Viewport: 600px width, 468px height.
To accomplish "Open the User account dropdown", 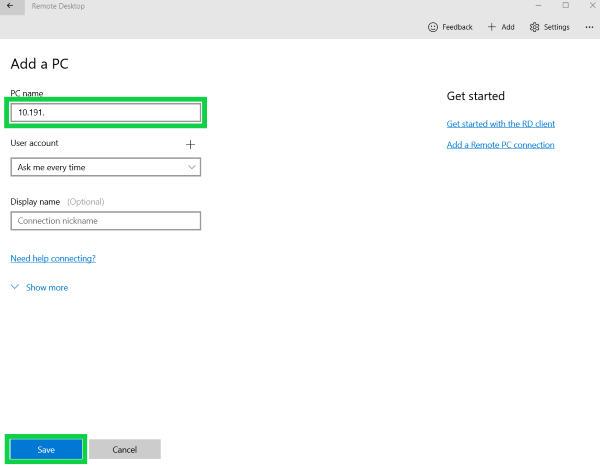I will (x=105, y=167).
